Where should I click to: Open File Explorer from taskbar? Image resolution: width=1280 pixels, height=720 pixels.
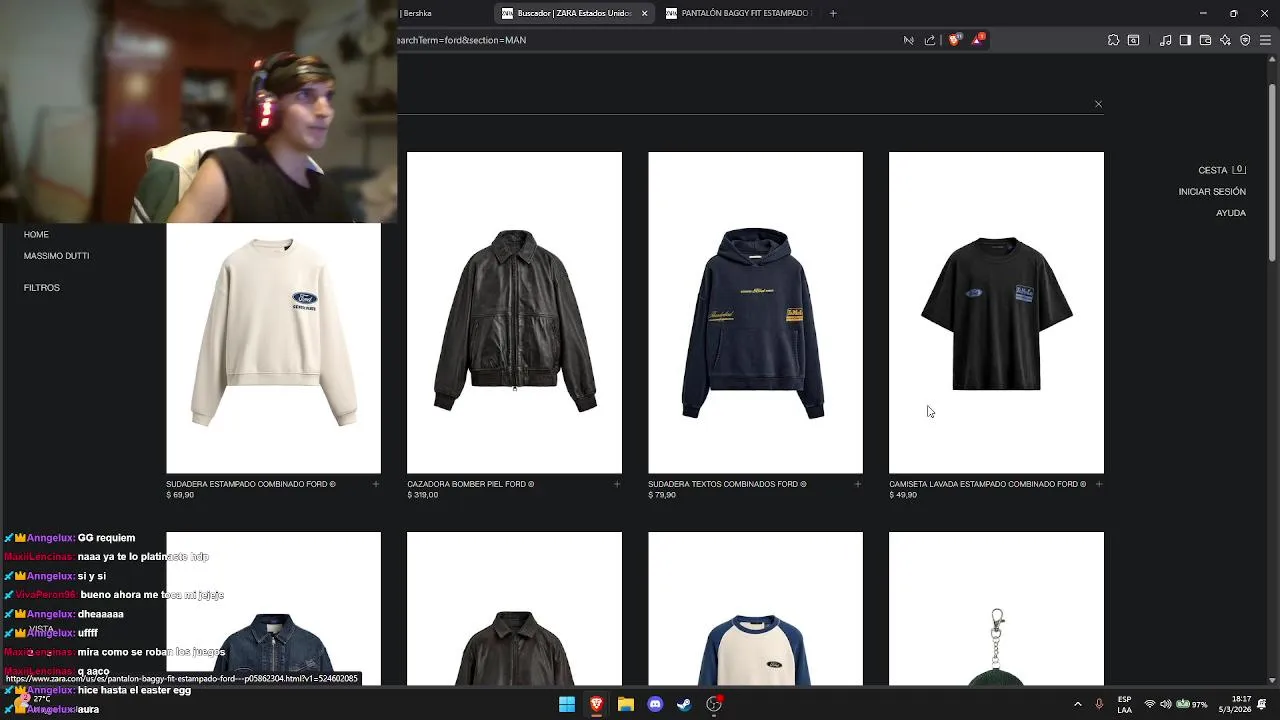click(x=626, y=704)
